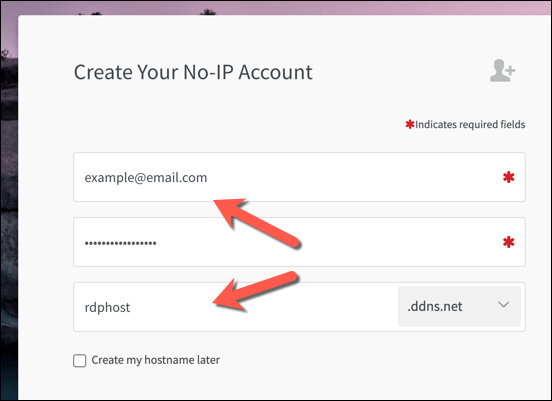This screenshot has height=401, width=552.
Task: Click the password dots inside the password box
Action: 120,243
